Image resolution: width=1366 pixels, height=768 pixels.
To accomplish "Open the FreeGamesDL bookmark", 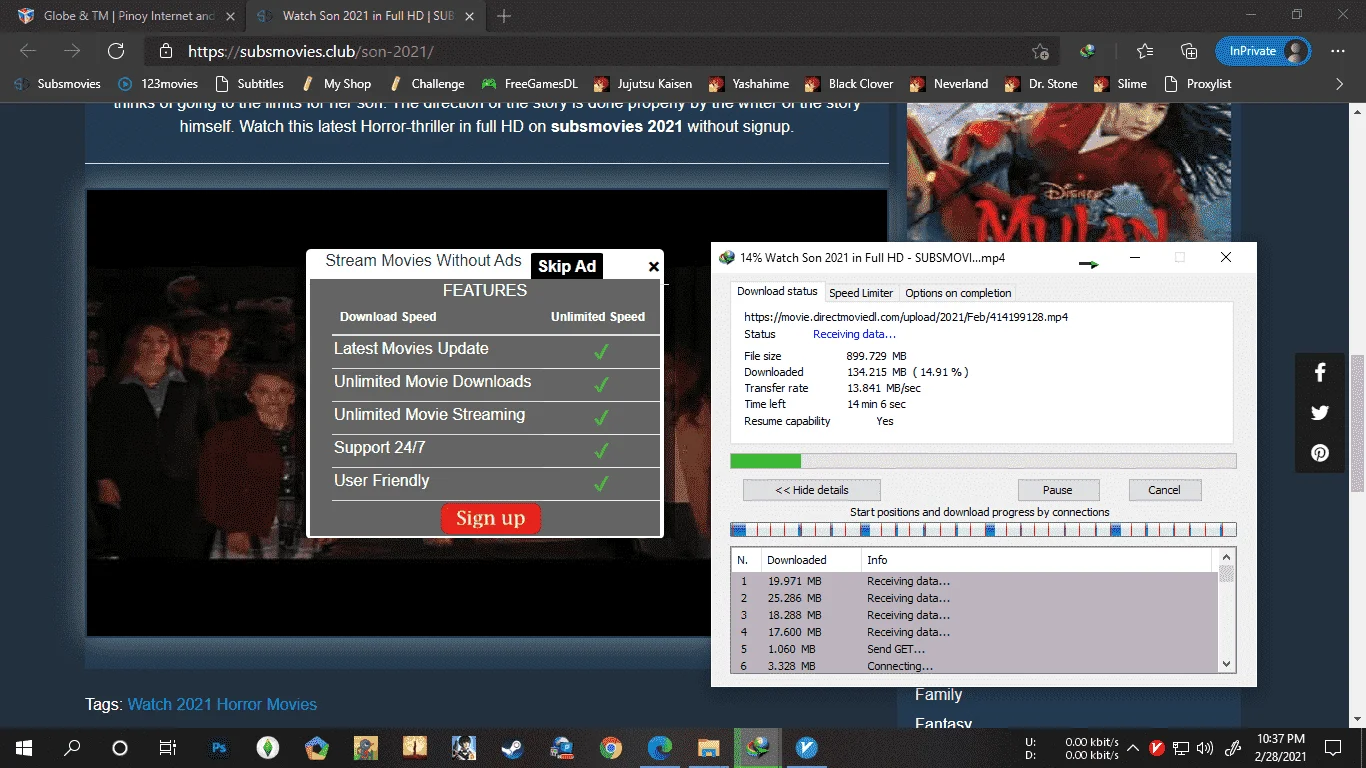I will point(528,84).
